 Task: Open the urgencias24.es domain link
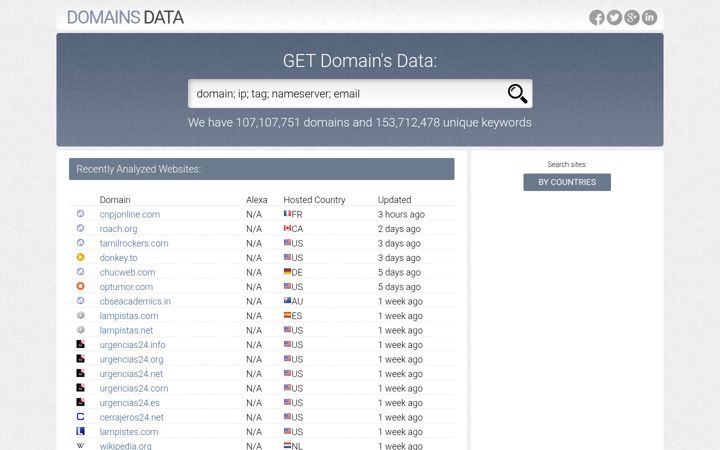(x=129, y=403)
